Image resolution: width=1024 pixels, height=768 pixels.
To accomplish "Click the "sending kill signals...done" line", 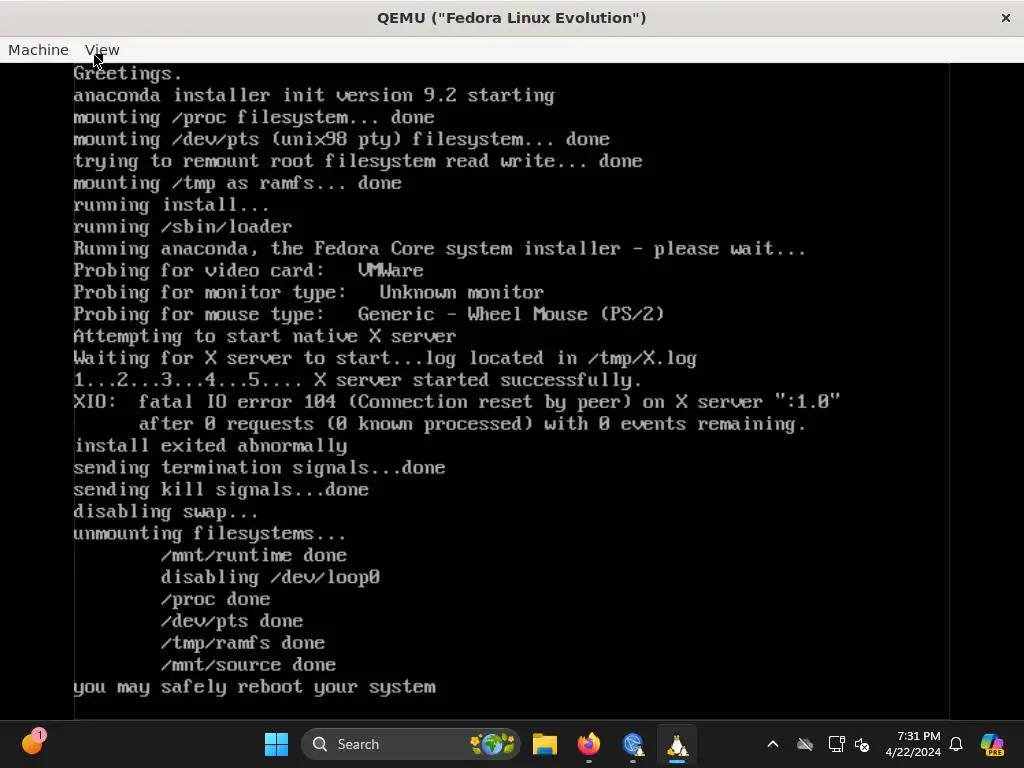I will [x=221, y=490].
